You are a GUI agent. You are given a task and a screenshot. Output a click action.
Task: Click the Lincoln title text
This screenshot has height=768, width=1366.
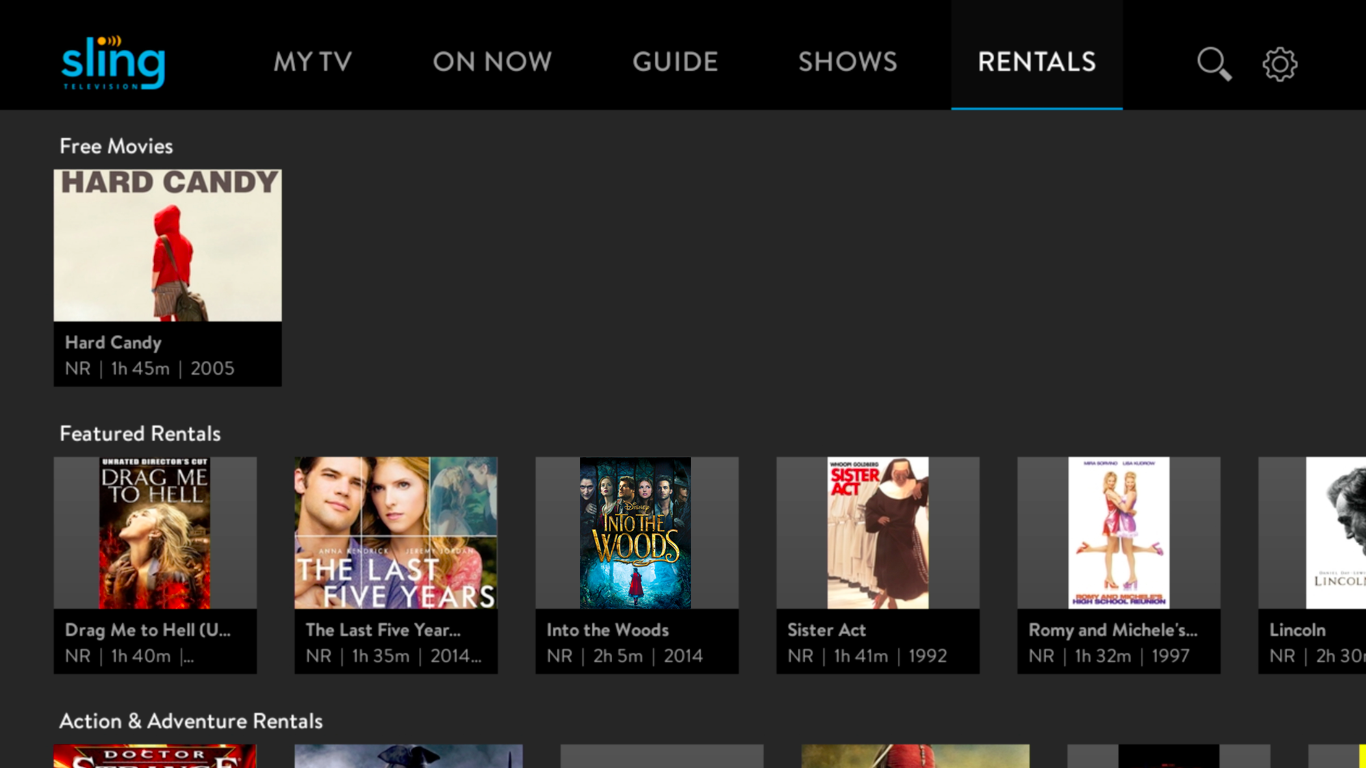(x=1297, y=630)
